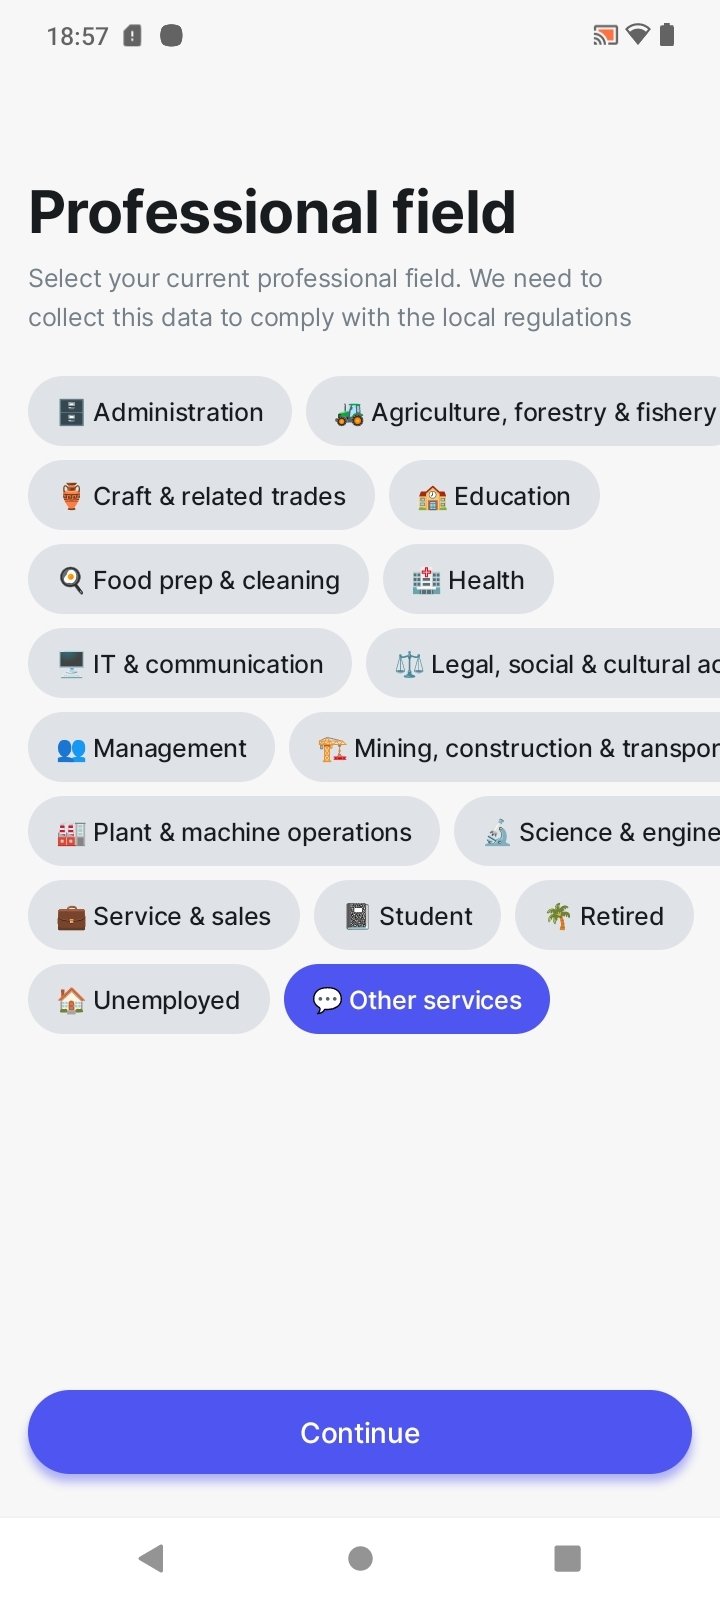Select Unemployed as professional field
The height and width of the screenshot is (1600, 720).
pos(149,999)
